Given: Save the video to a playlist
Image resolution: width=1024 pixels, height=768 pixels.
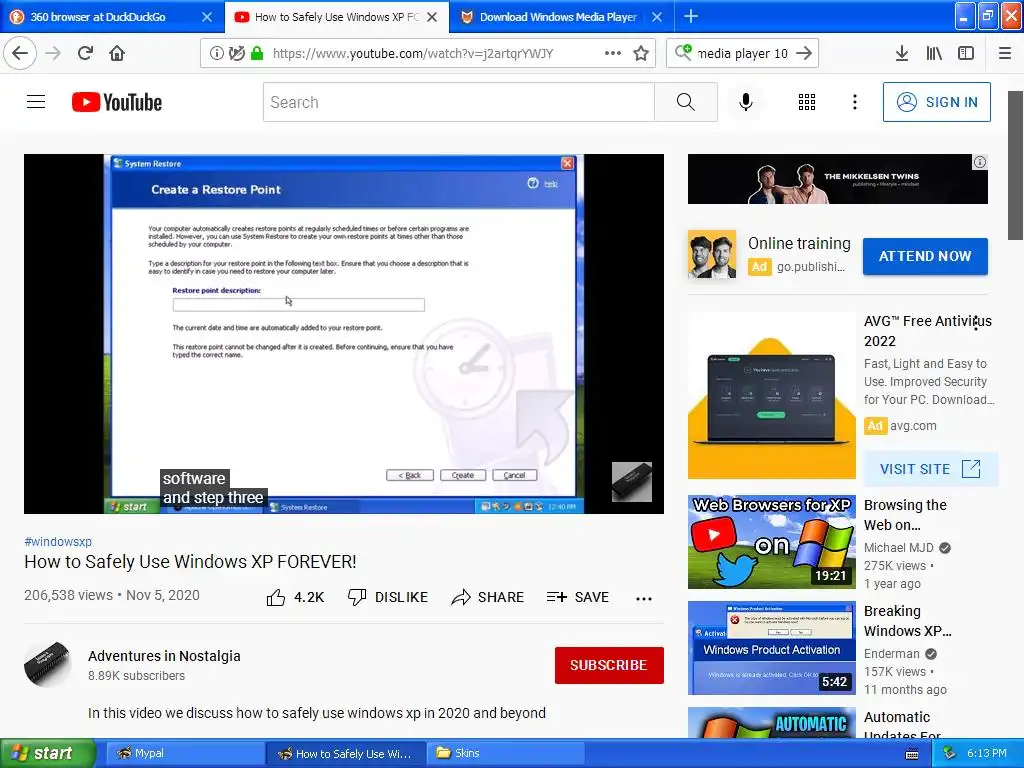Looking at the screenshot, I should pyautogui.click(x=578, y=597).
